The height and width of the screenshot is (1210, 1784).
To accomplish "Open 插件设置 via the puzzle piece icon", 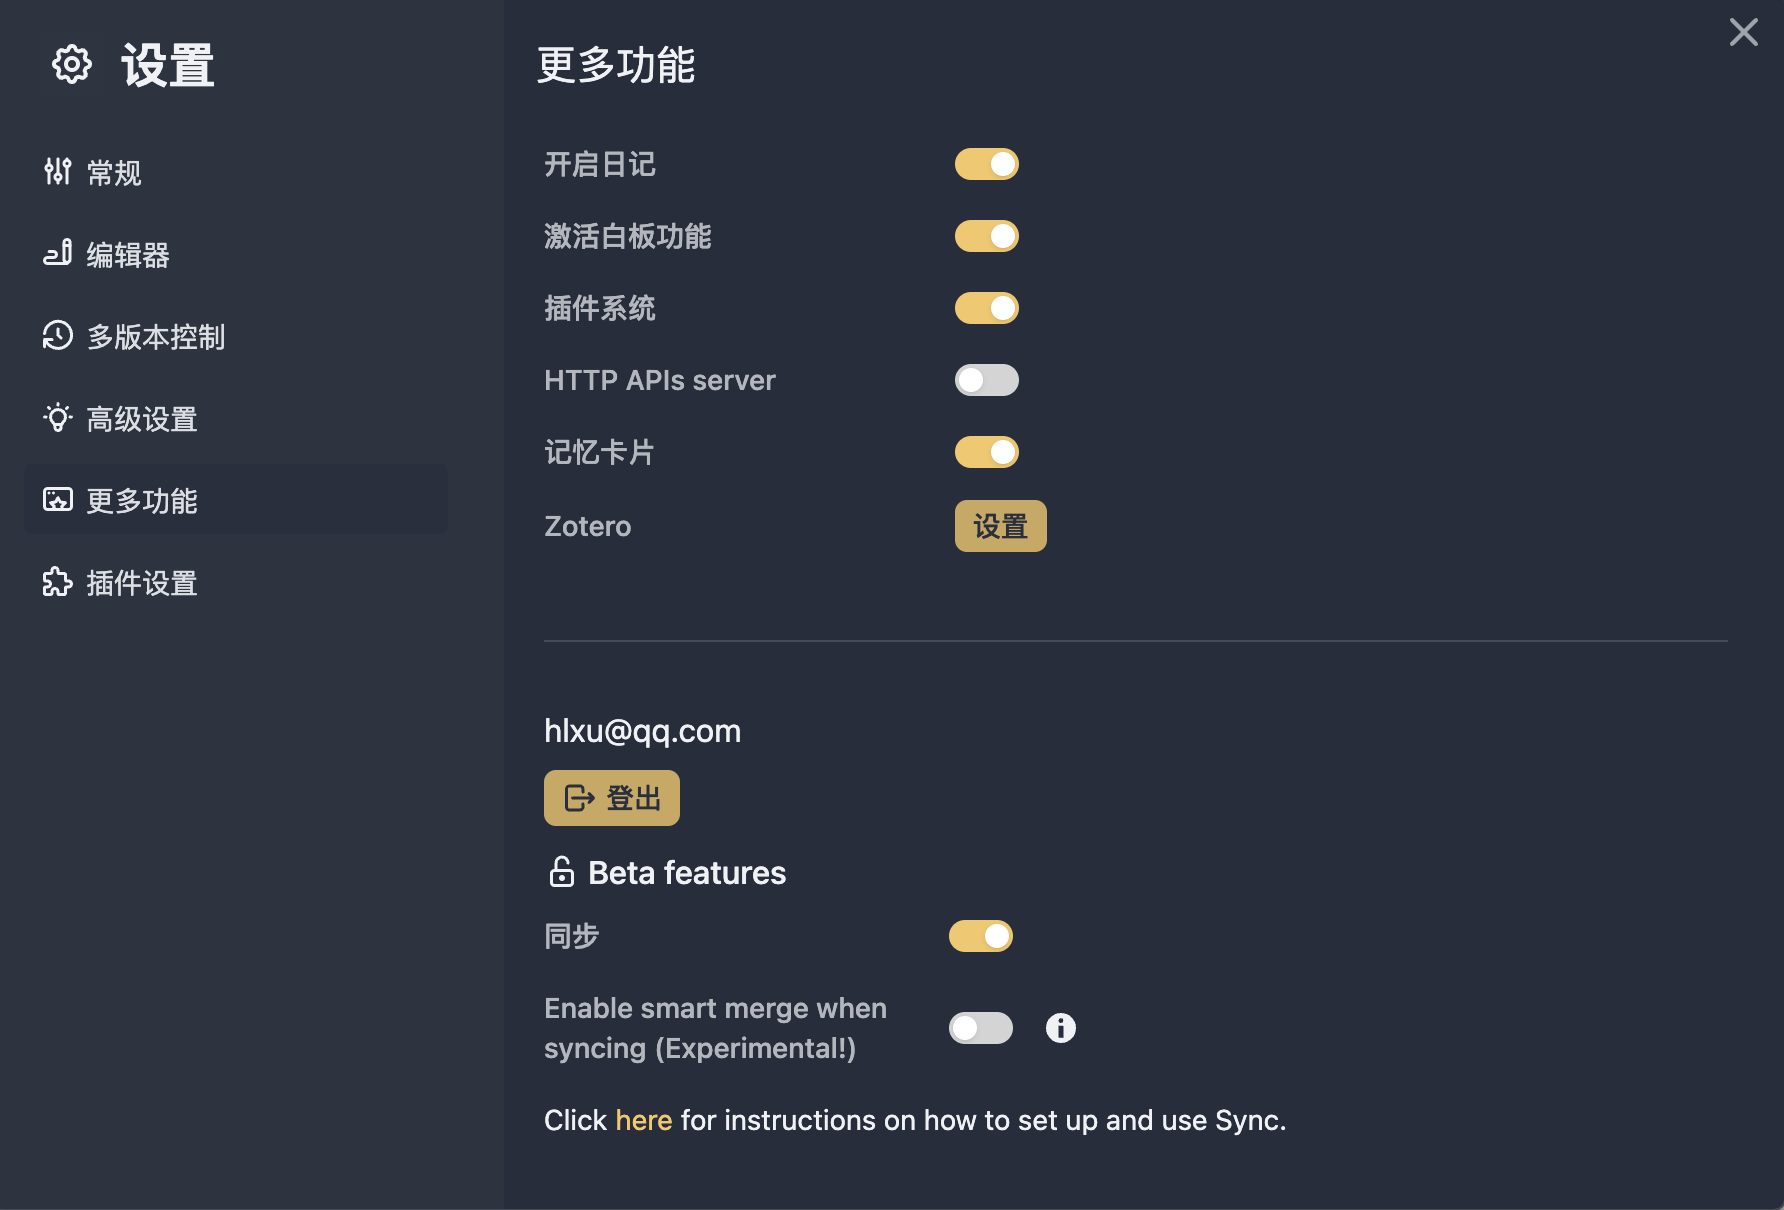I will coord(57,582).
